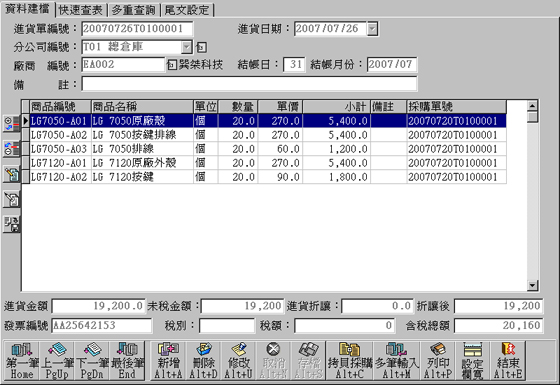
Task: Click the remove-row icon beside the grid
Action: (12, 149)
